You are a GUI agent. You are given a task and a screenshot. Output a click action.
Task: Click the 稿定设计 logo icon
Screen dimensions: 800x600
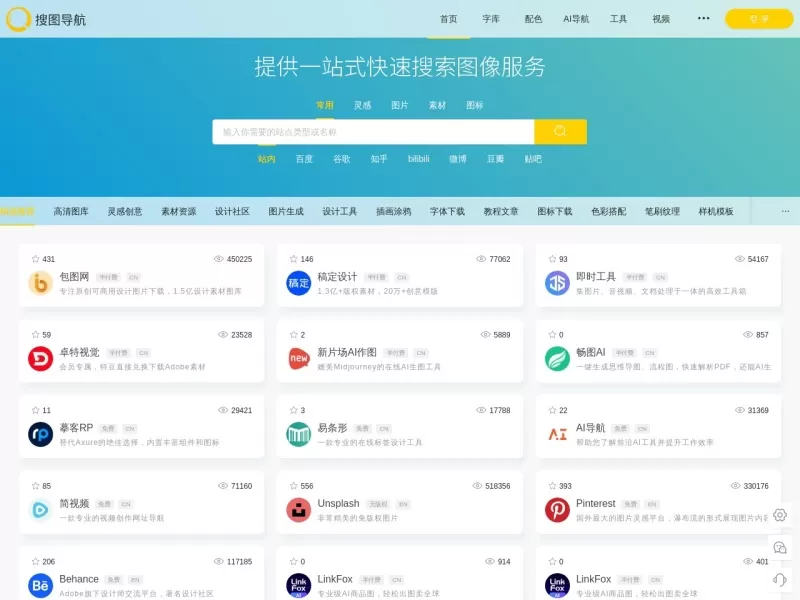[x=300, y=281]
